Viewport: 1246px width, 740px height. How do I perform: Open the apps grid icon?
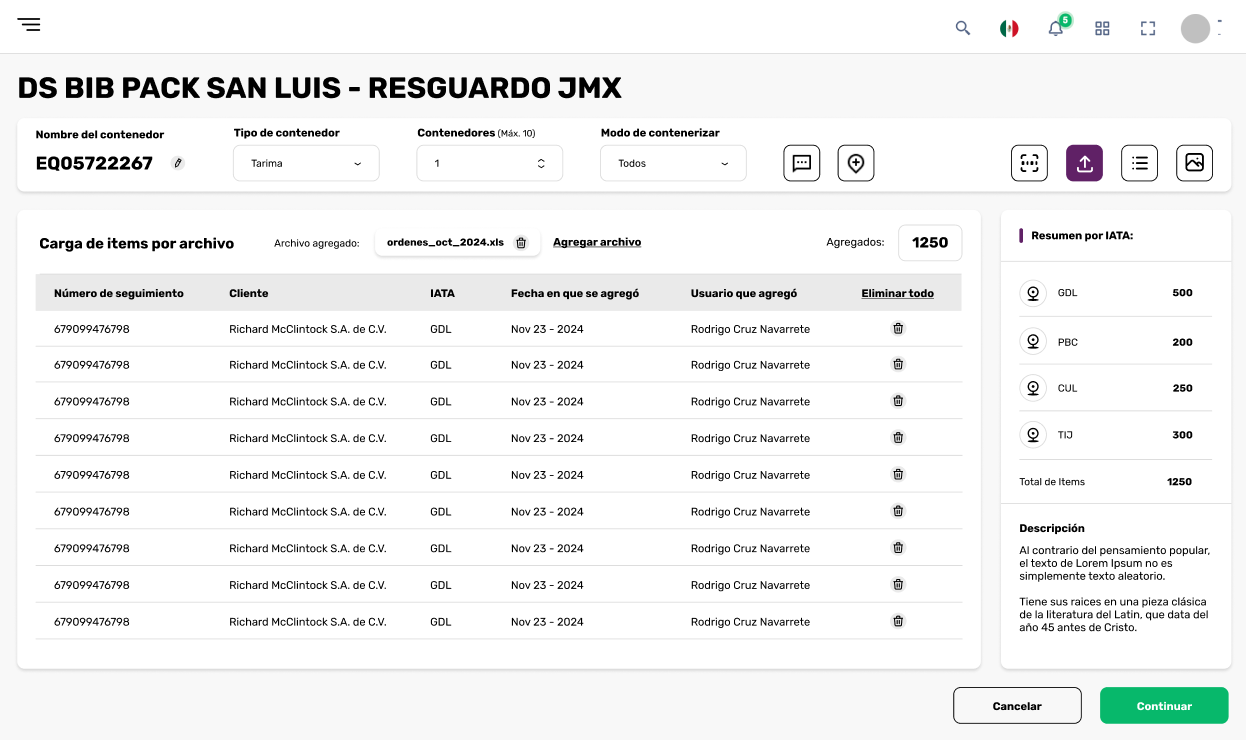[1102, 28]
